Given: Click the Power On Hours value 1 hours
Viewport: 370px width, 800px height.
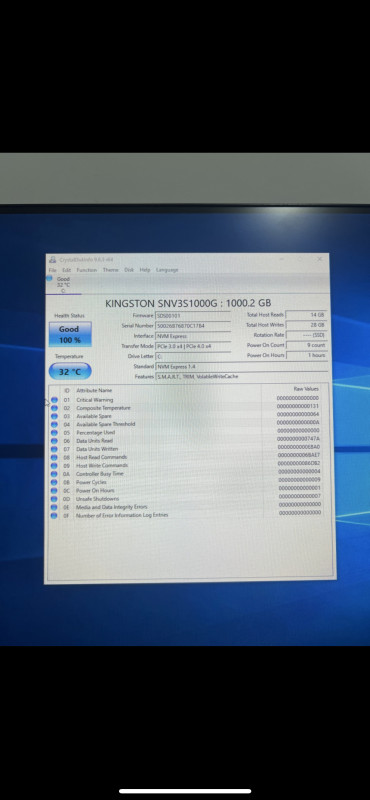Looking at the screenshot, I should [306, 355].
